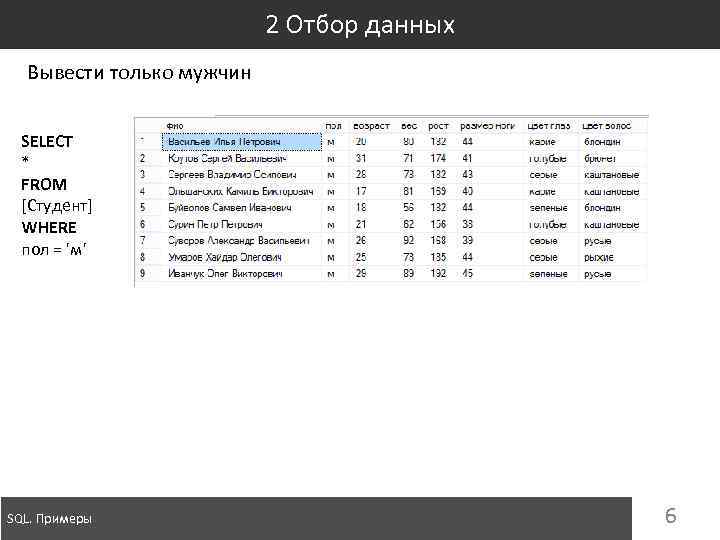Select row number 2 header
This screenshot has width=720, height=540.
point(142,158)
